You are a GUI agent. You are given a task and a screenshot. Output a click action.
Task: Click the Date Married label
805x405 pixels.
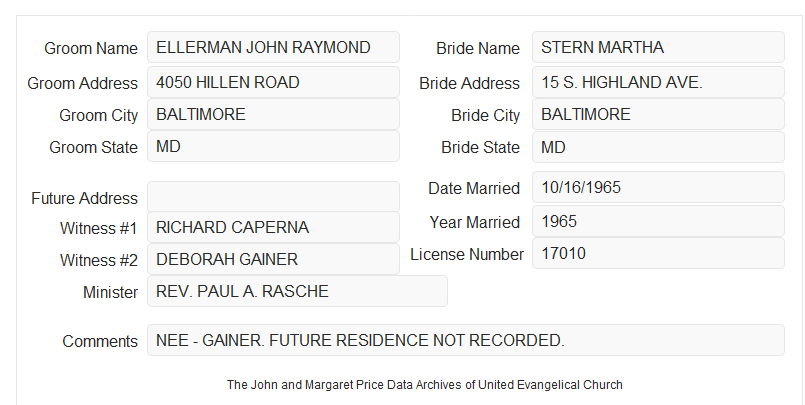click(x=474, y=188)
